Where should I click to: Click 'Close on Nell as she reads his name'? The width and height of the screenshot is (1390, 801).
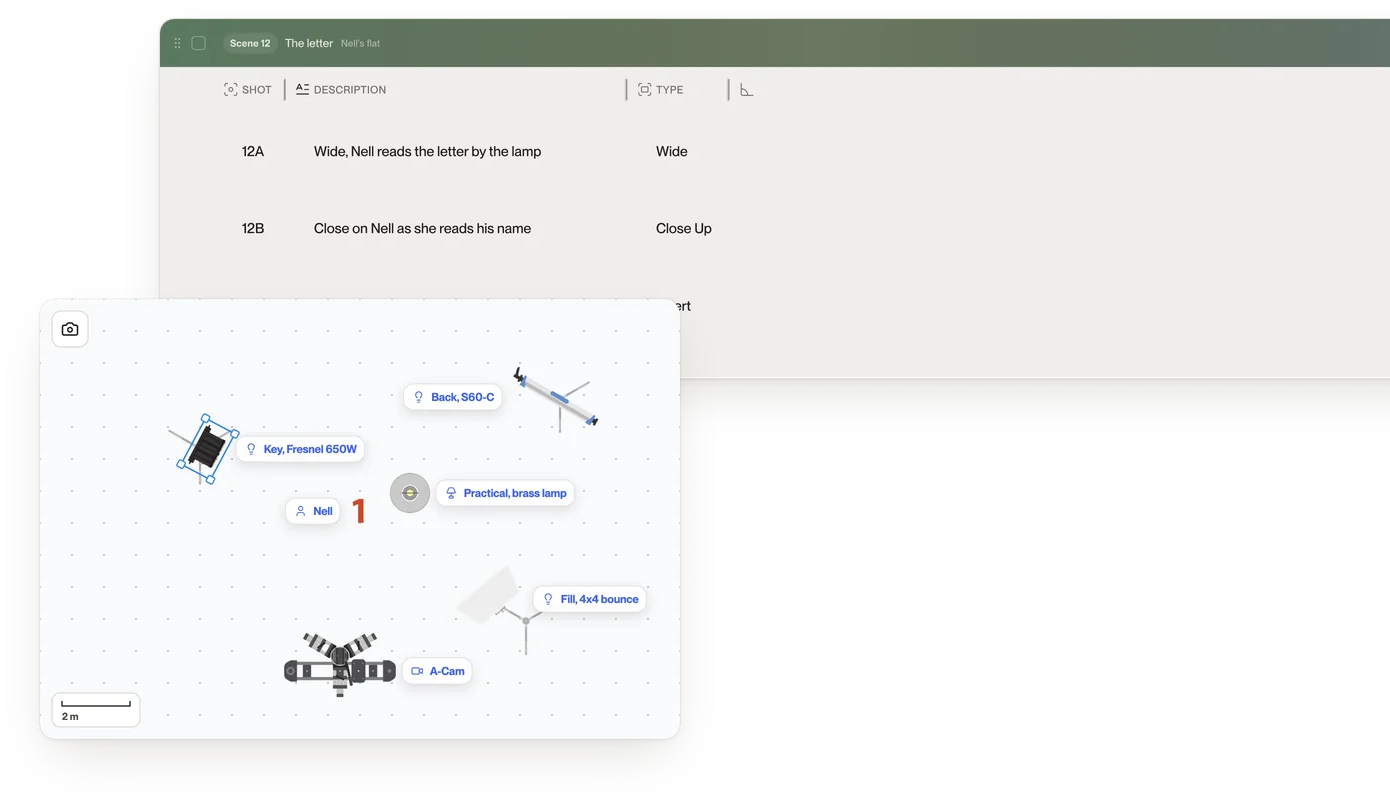422,229
